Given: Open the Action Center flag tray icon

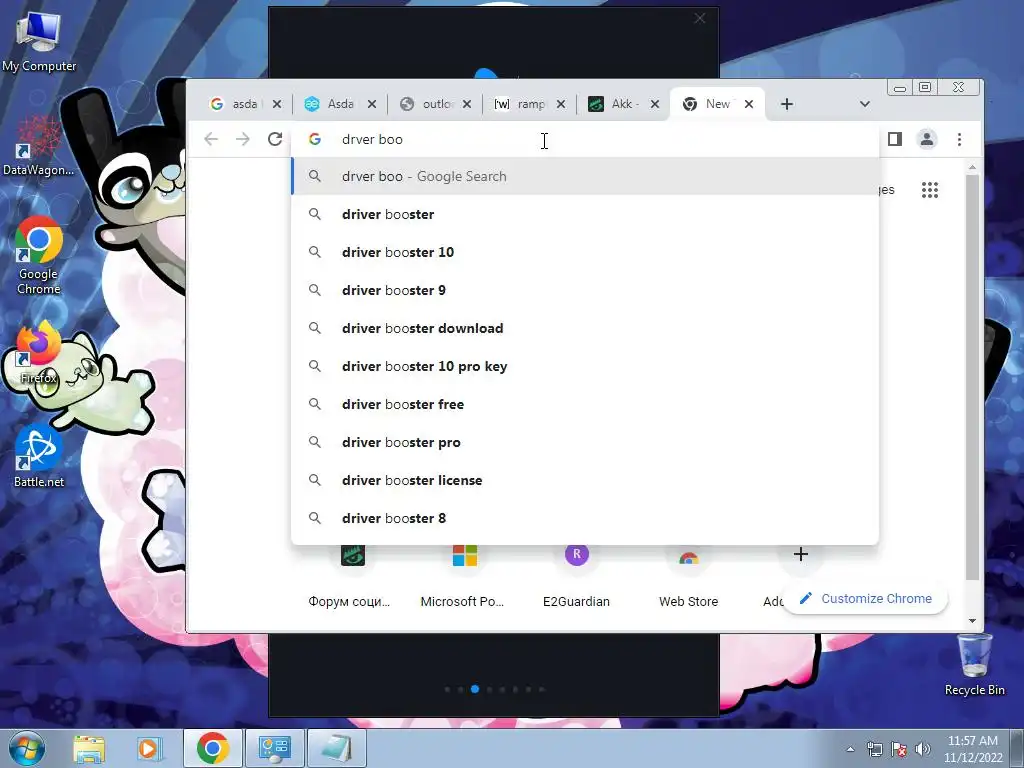Looking at the screenshot, I should point(899,749).
